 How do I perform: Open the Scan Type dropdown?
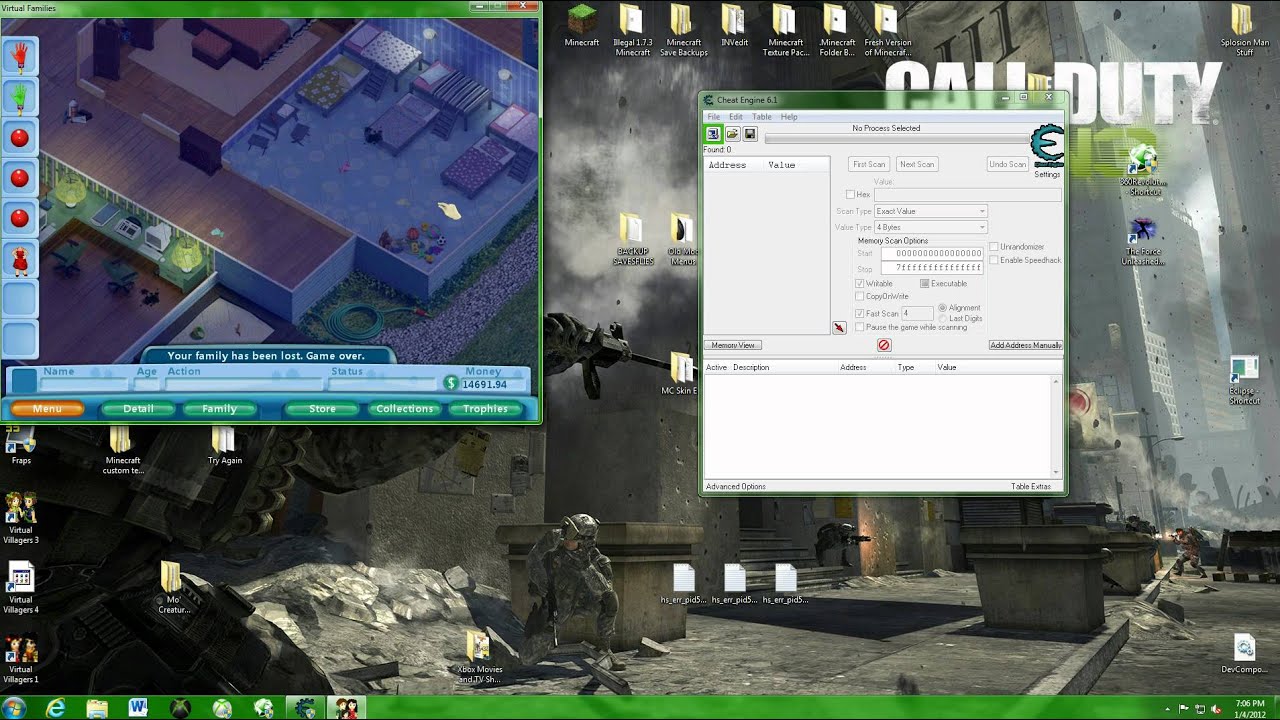tap(930, 211)
